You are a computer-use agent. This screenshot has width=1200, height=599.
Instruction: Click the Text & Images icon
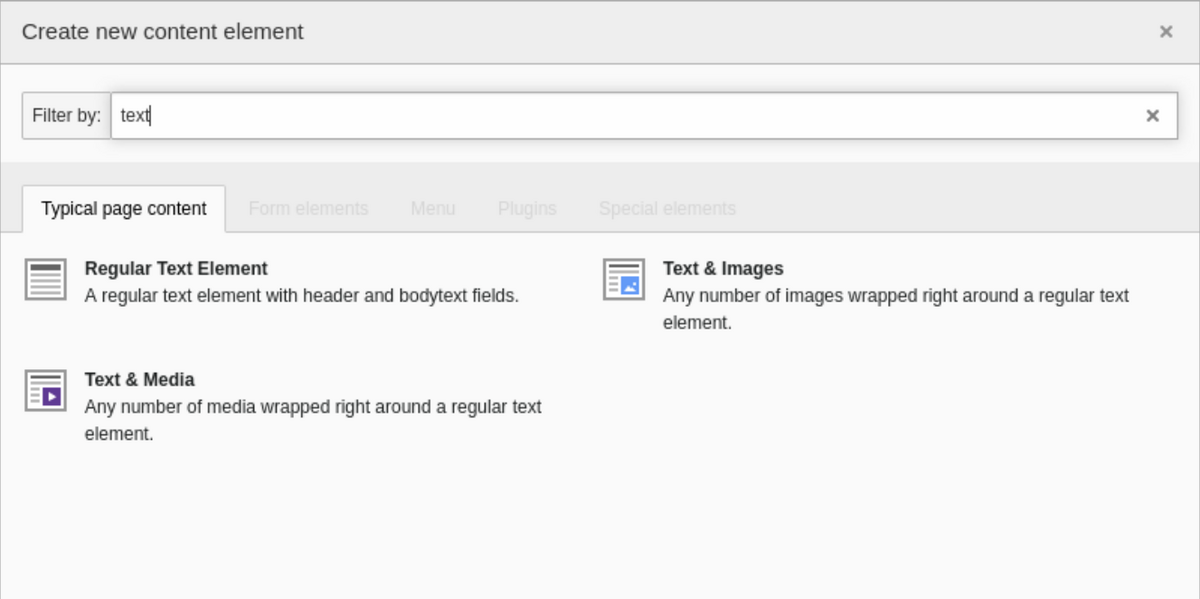[624, 279]
